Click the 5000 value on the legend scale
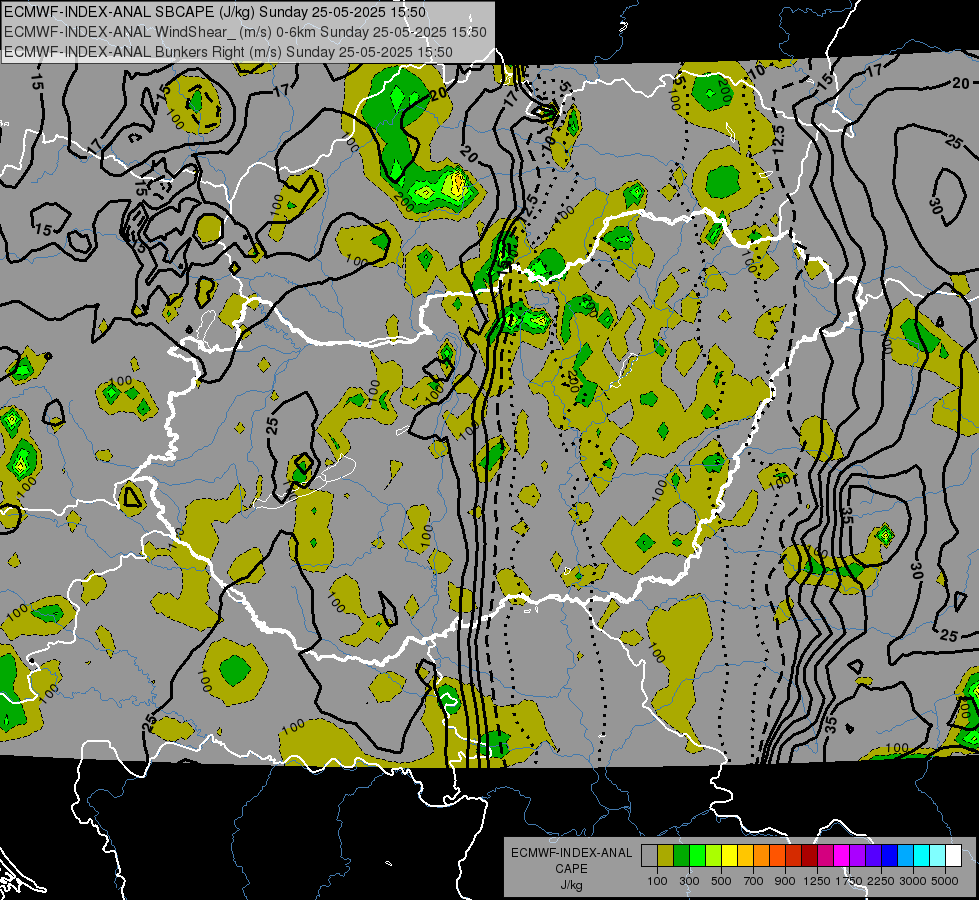979x900 pixels. (x=945, y=881)
